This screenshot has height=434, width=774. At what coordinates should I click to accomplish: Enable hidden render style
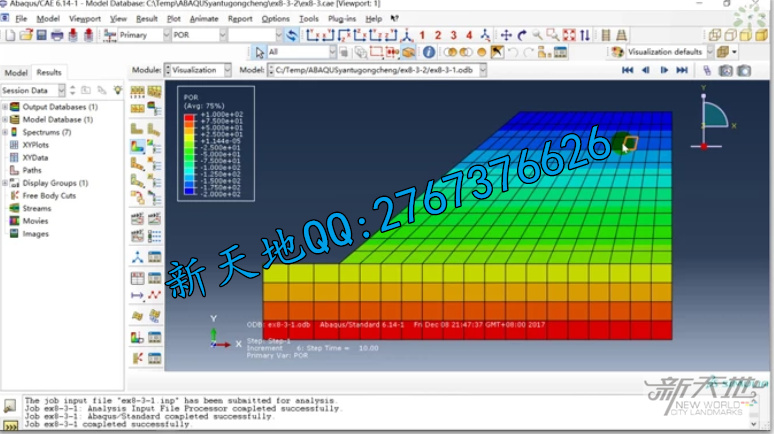[x=731, y=35]
